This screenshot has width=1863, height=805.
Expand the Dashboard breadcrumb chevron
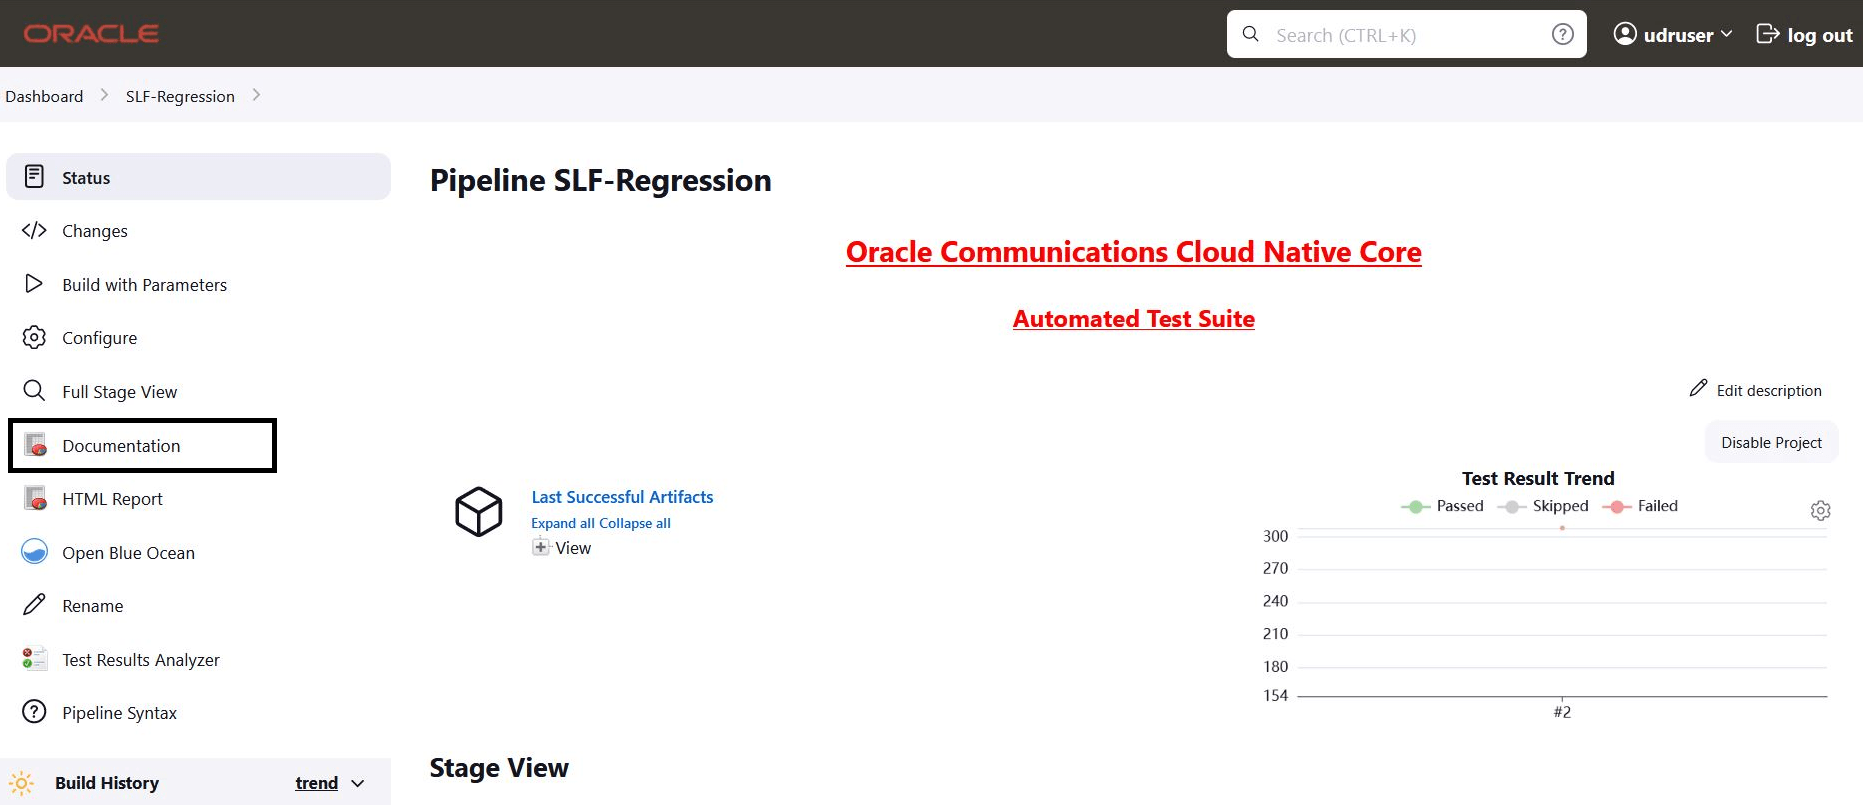(104, 95)
